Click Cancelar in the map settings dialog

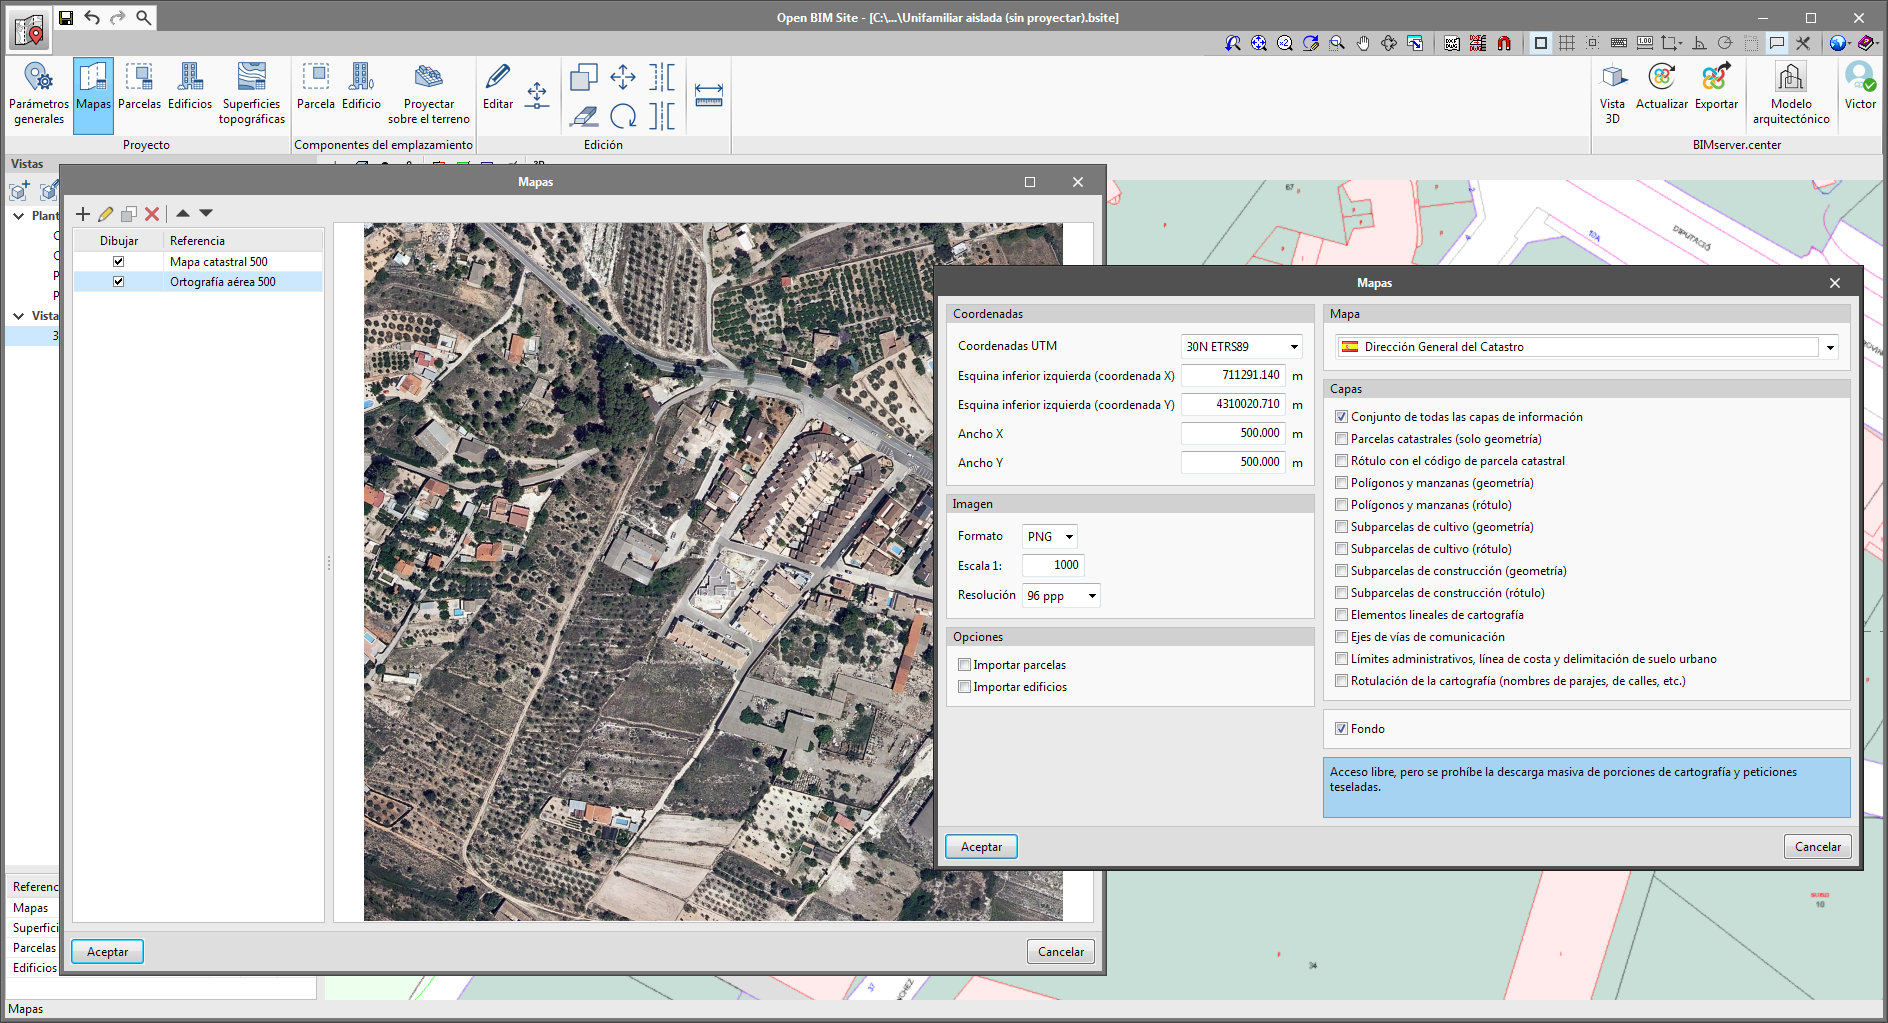coord(1817,847)
